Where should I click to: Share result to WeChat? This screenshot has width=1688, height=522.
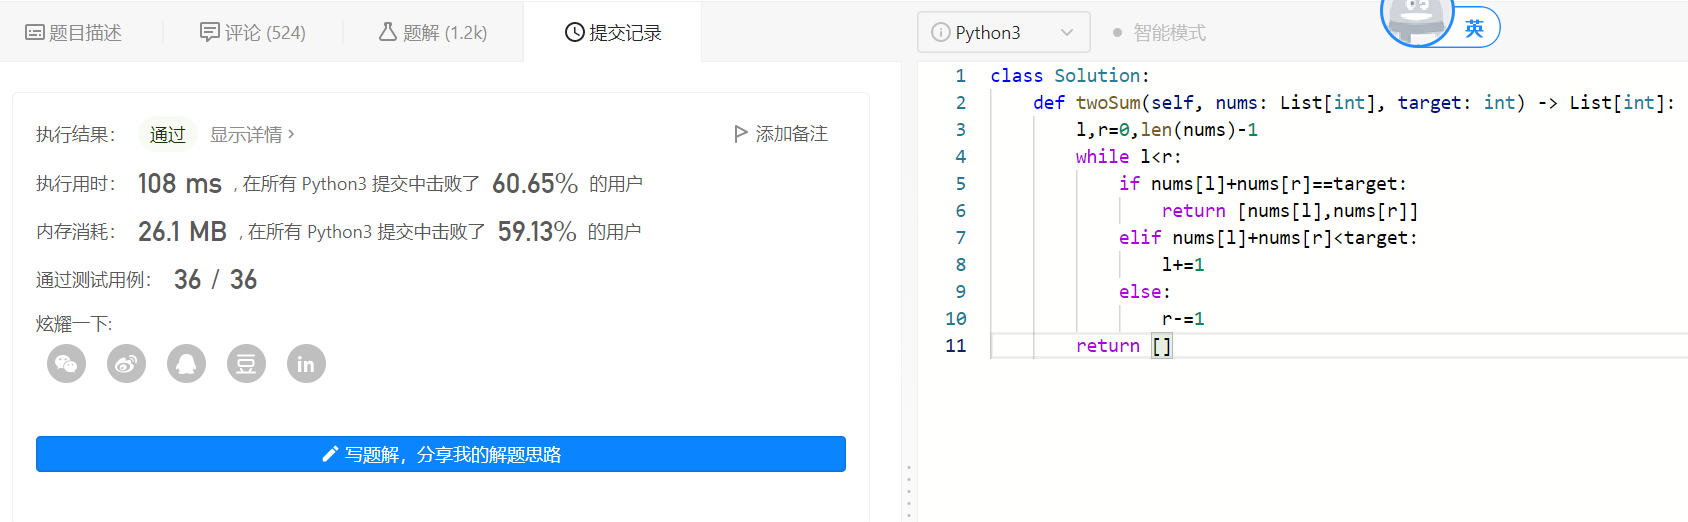click(66, 364)
